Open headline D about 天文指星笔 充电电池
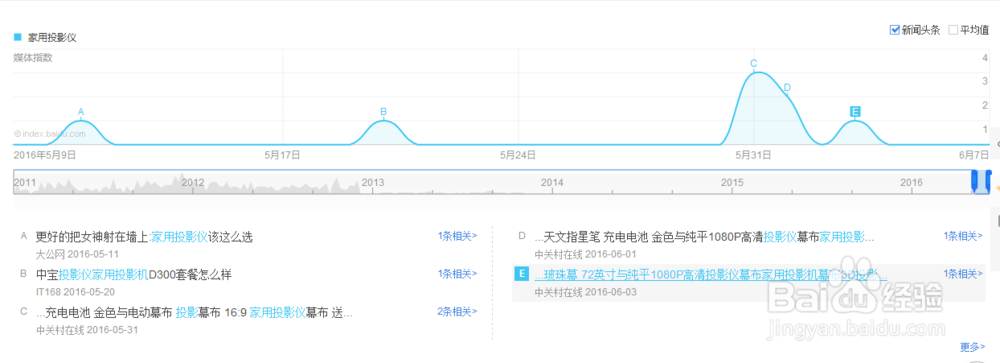The image size is (1000, 363). point(704,237)
